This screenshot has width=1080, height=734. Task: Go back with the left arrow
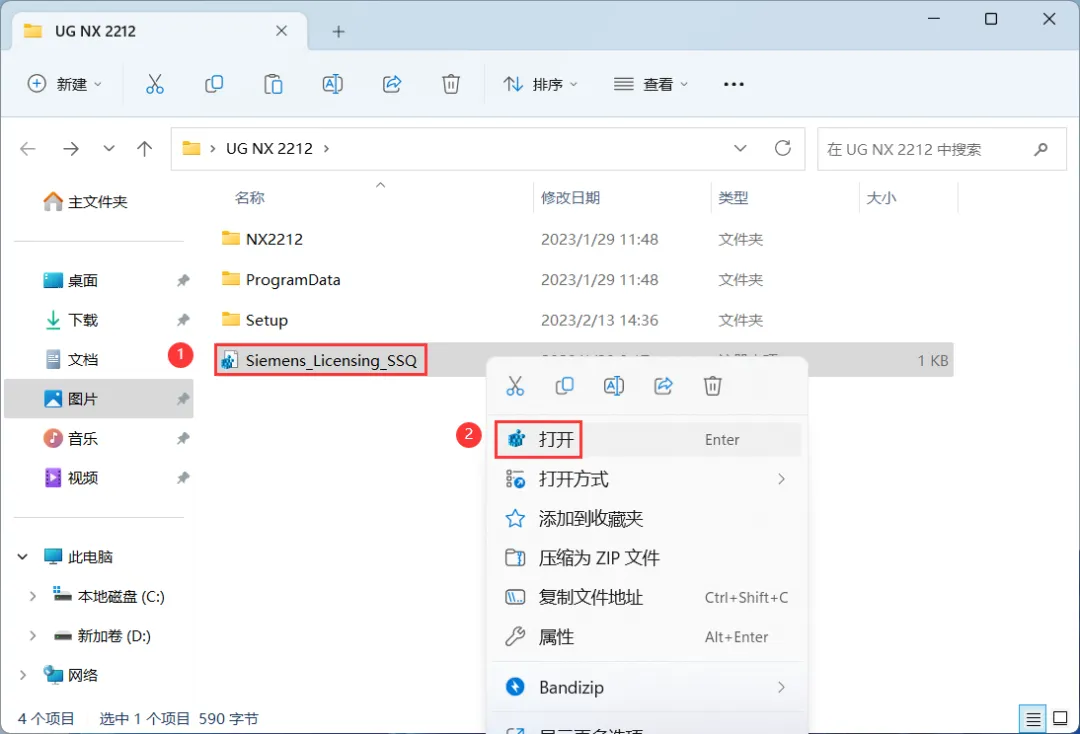click(x=28, y=149)
